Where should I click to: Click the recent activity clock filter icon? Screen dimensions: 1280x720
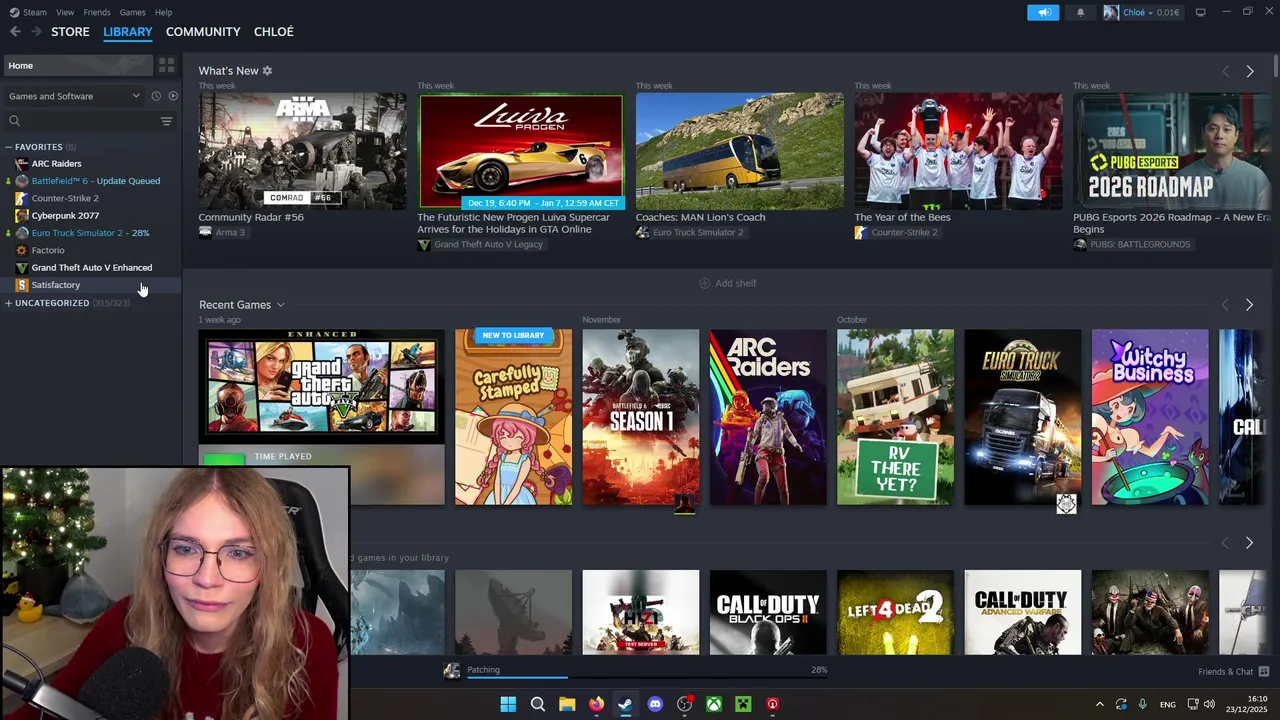pyautogui.click(x=156, y=96)
